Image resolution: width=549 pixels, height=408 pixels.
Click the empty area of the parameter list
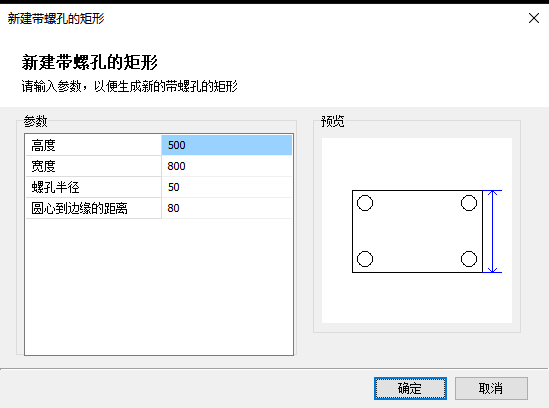(159, 286)
